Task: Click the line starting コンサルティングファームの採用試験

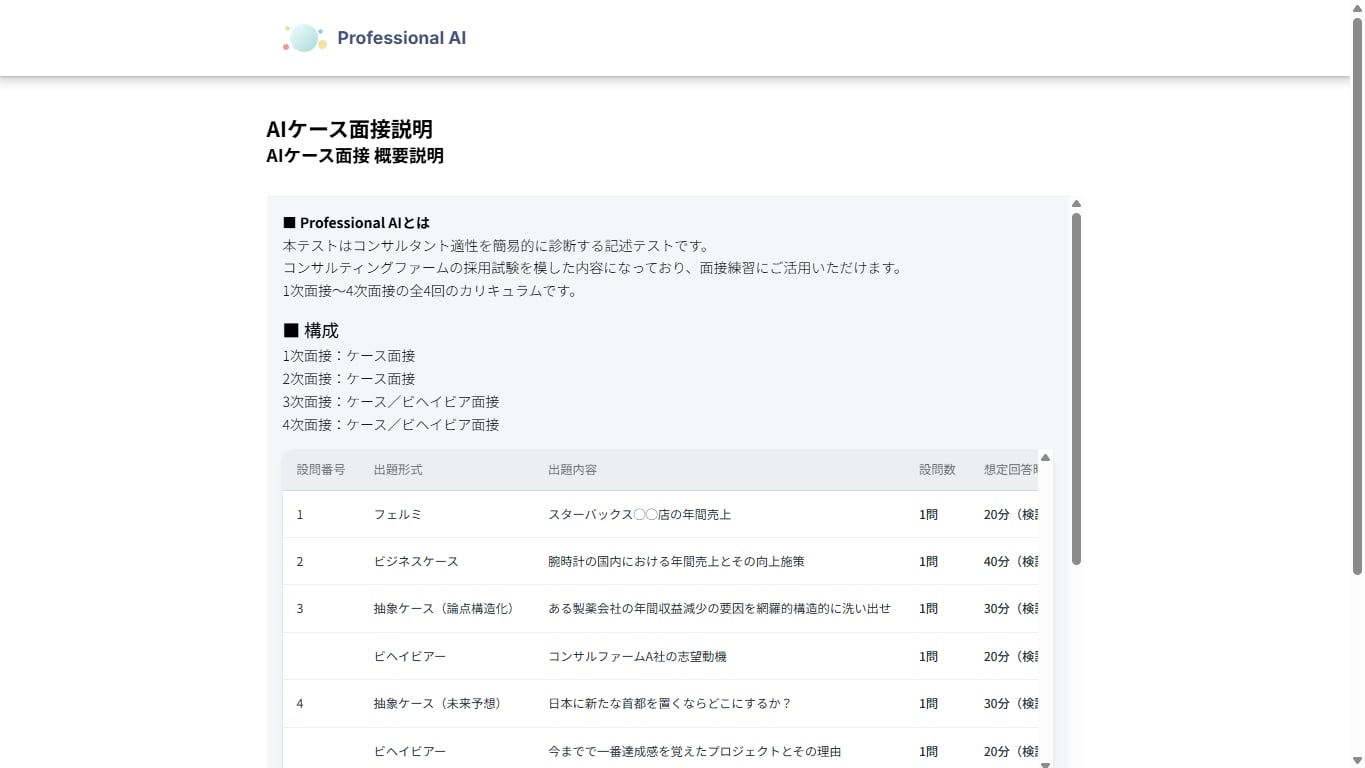Action: click(x=593, y=269)
